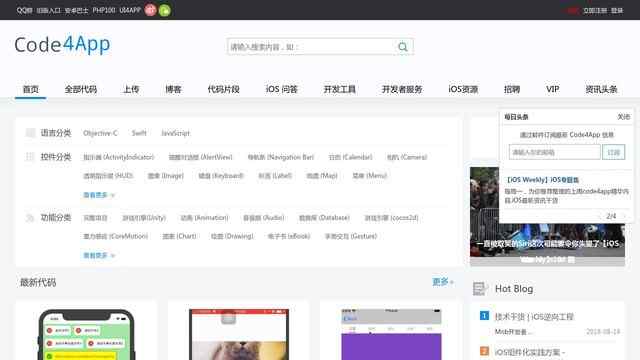Open the Navigation Bar category

pyautogui.click(x=281, y=157)
